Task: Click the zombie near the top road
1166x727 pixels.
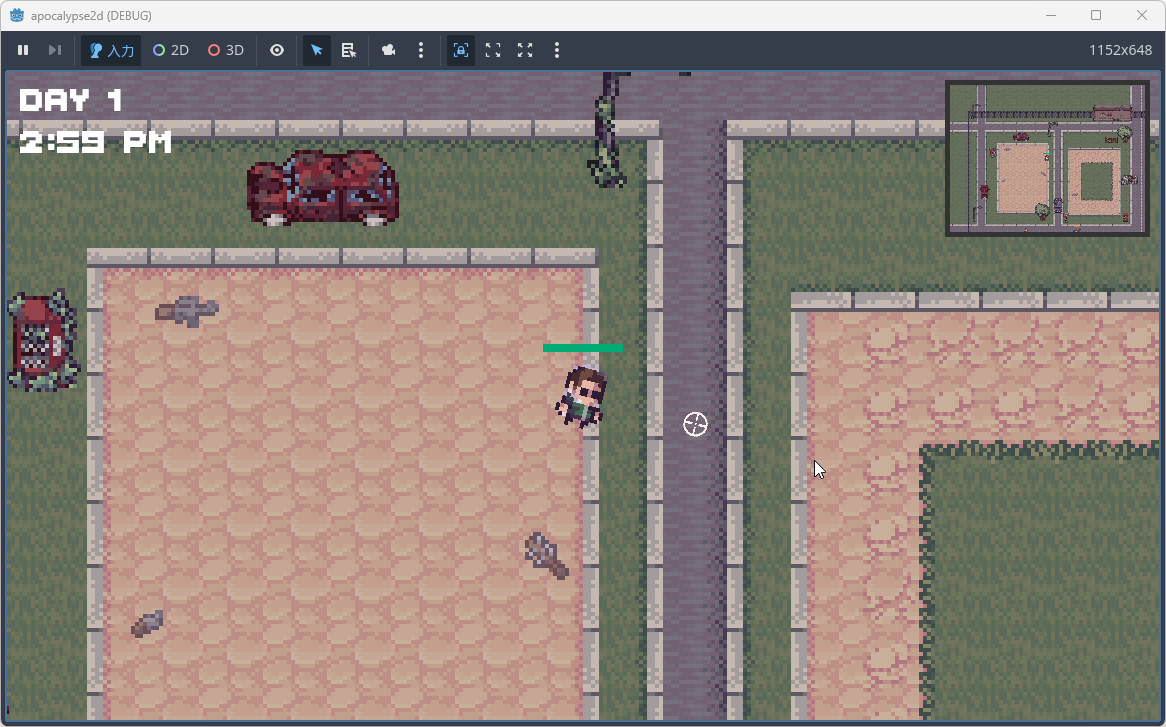Action: 609,130
